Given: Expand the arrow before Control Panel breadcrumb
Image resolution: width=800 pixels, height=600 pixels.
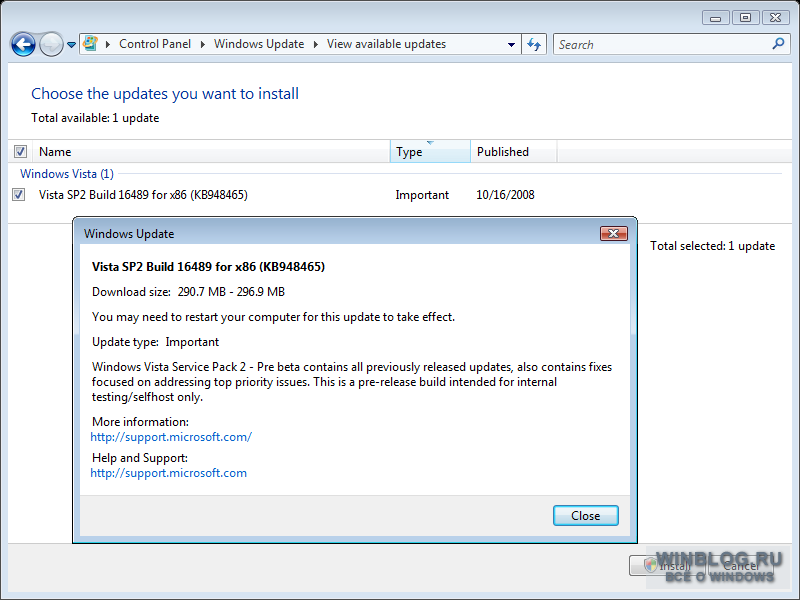Looking at the screenshot, I should coord(108,44).
